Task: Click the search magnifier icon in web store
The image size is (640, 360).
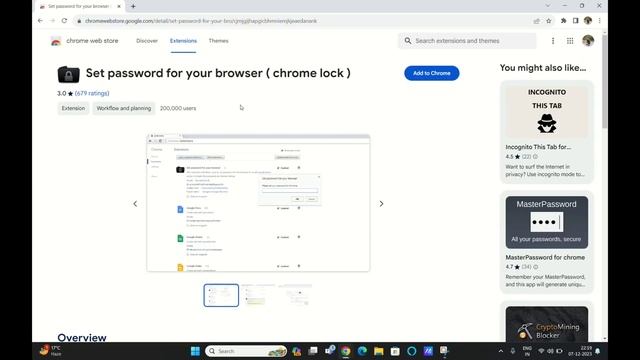Action: pos(408,41)
